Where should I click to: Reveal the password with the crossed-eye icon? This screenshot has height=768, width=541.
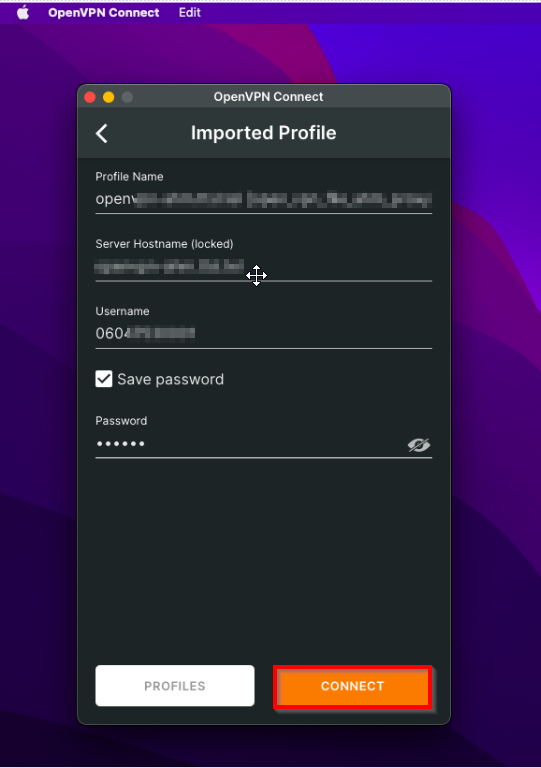[x=419, y=445]
